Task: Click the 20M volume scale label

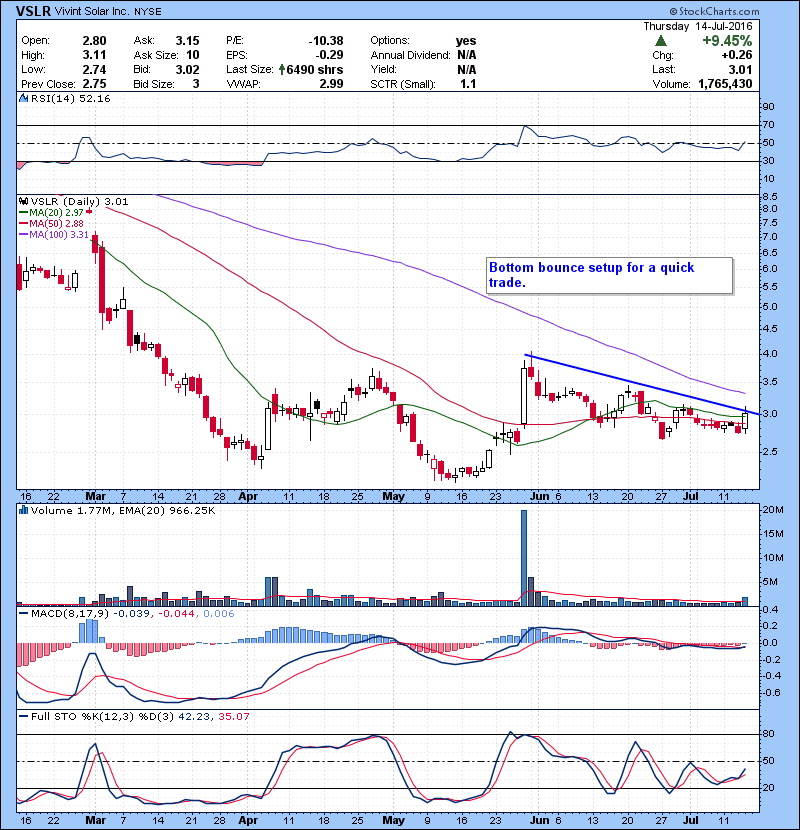Action: pos(773,510)
